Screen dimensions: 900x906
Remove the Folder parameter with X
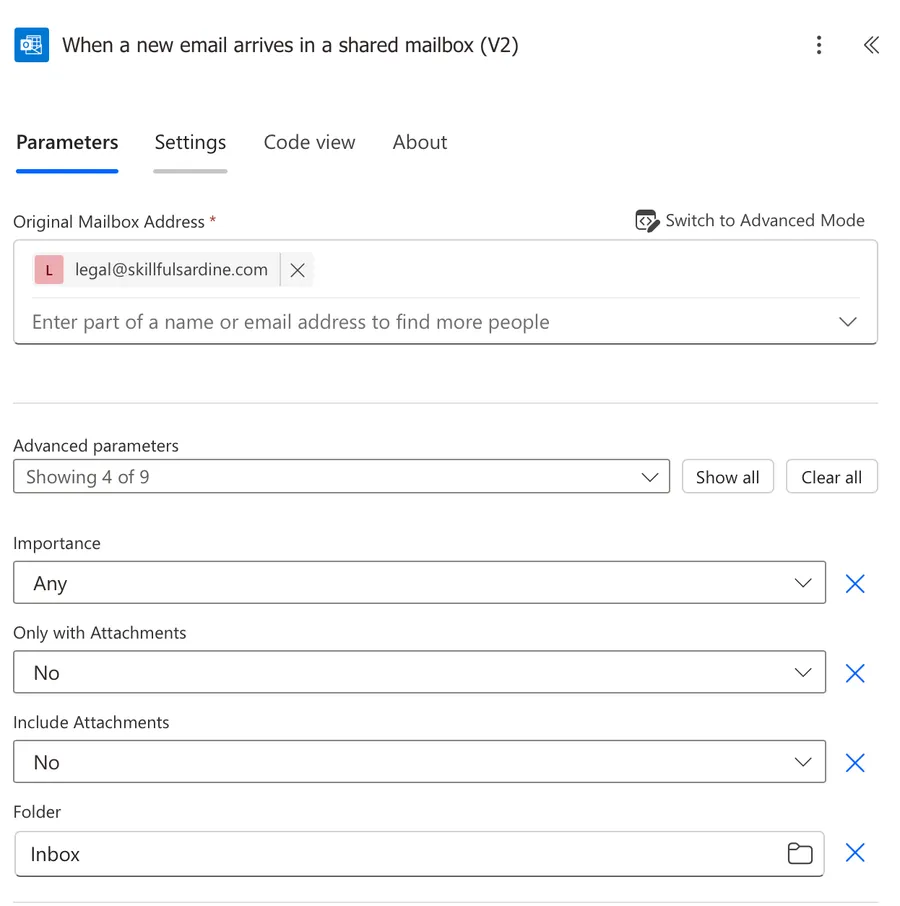[x=855, y=853]
